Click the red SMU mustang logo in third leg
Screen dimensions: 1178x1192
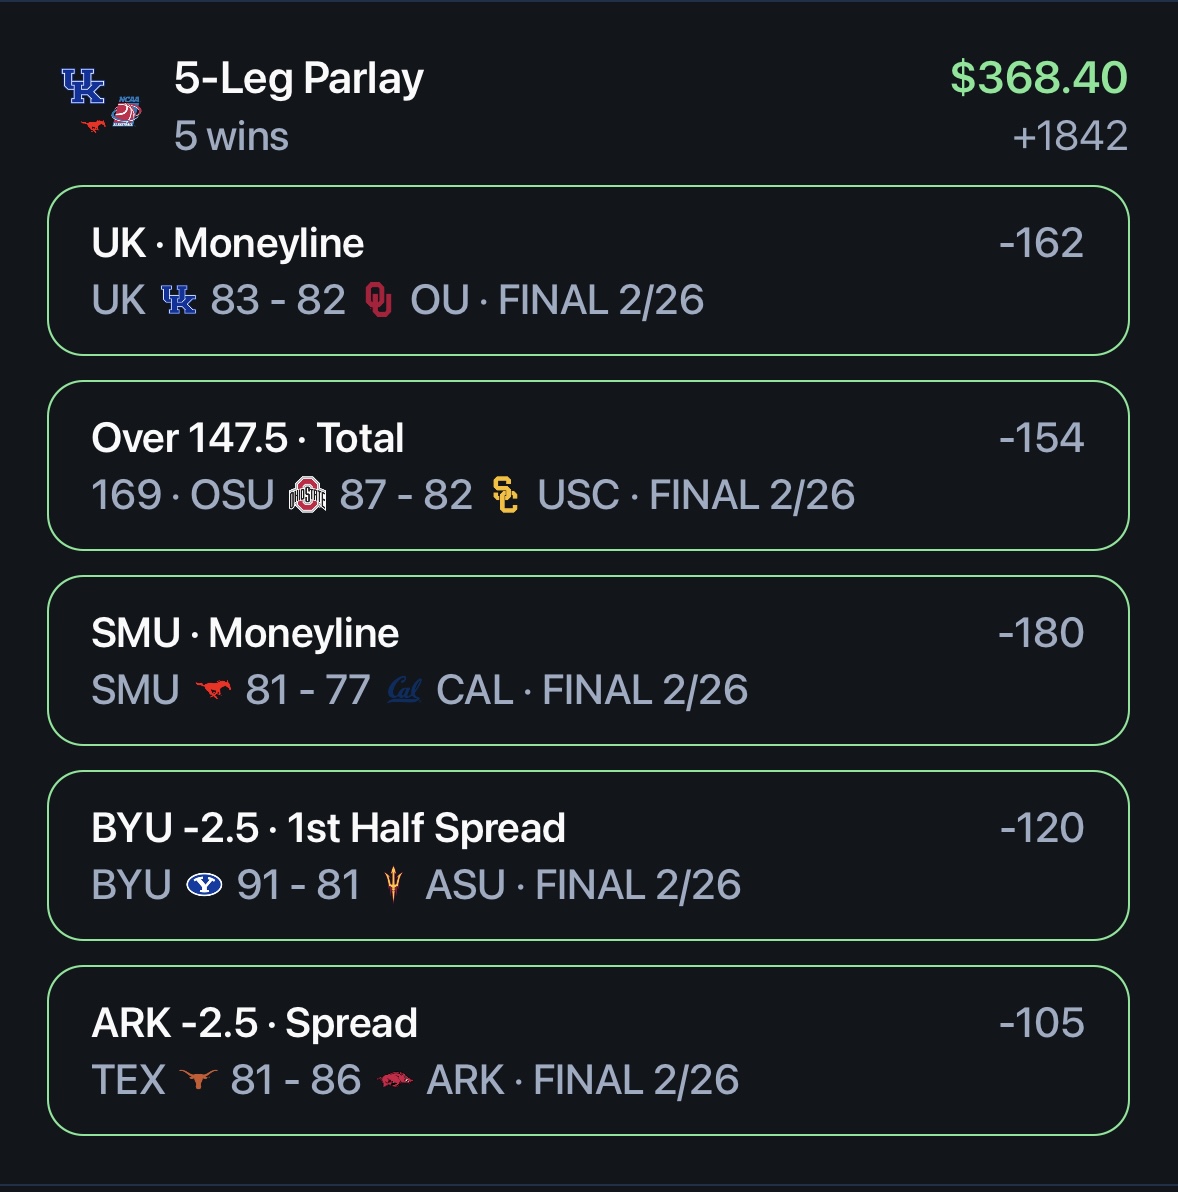(x=213, y=689)
